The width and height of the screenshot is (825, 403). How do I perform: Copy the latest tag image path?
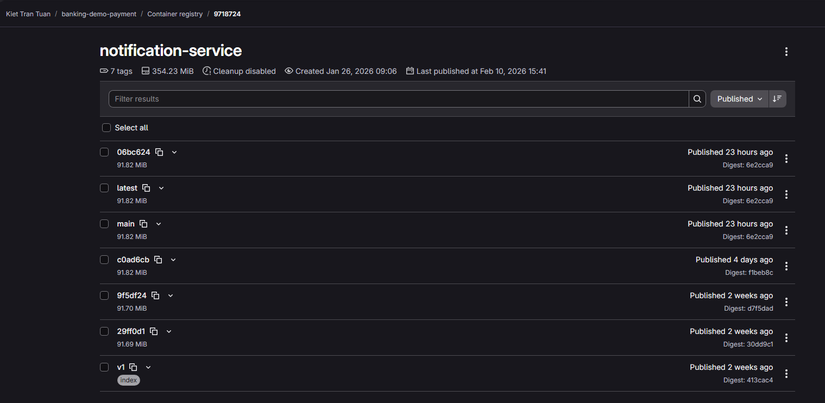pyautogui.click(x=146, y=188)
